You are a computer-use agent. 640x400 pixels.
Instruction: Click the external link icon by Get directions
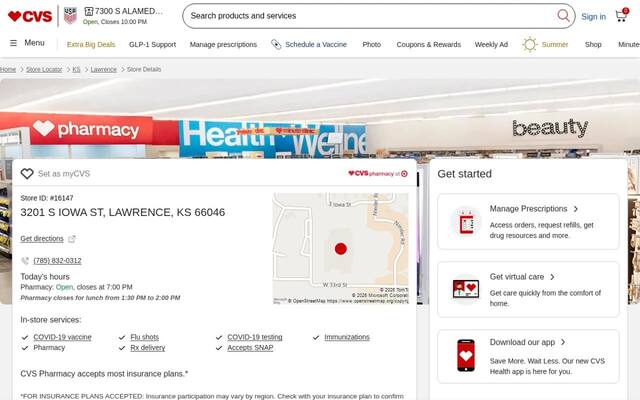click(72, 239)
